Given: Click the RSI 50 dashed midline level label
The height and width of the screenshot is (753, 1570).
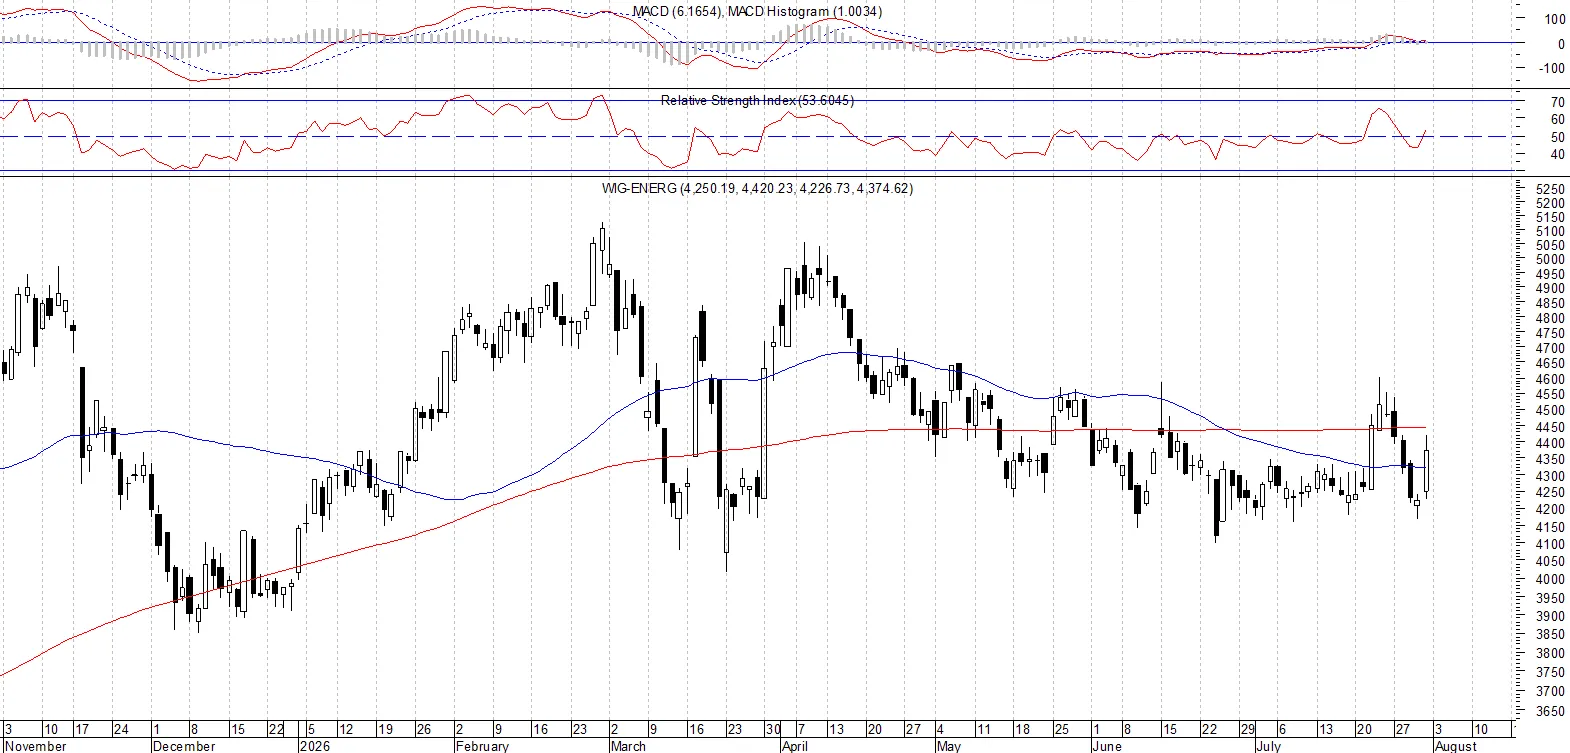Looking at the screenshot, I should pos(1558,137).
